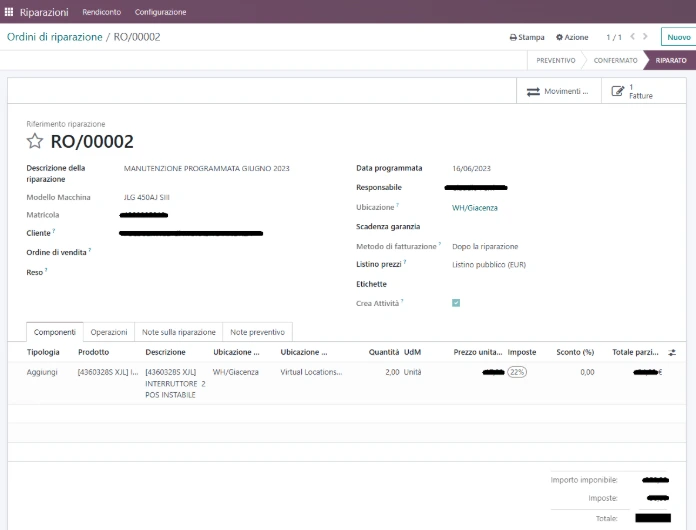Open column options adjust icon in table
This screenshot has width=696, height=530.
672,352
